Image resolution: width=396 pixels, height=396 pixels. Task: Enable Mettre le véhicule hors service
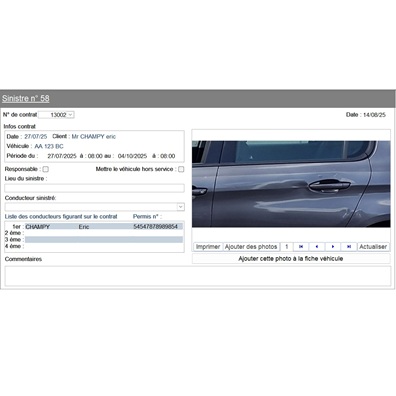tap(181, 169)
